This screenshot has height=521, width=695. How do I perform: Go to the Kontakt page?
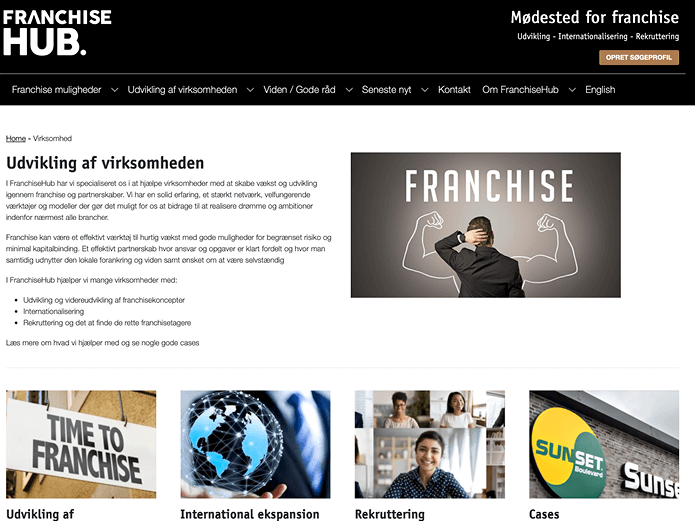point(454,90)
